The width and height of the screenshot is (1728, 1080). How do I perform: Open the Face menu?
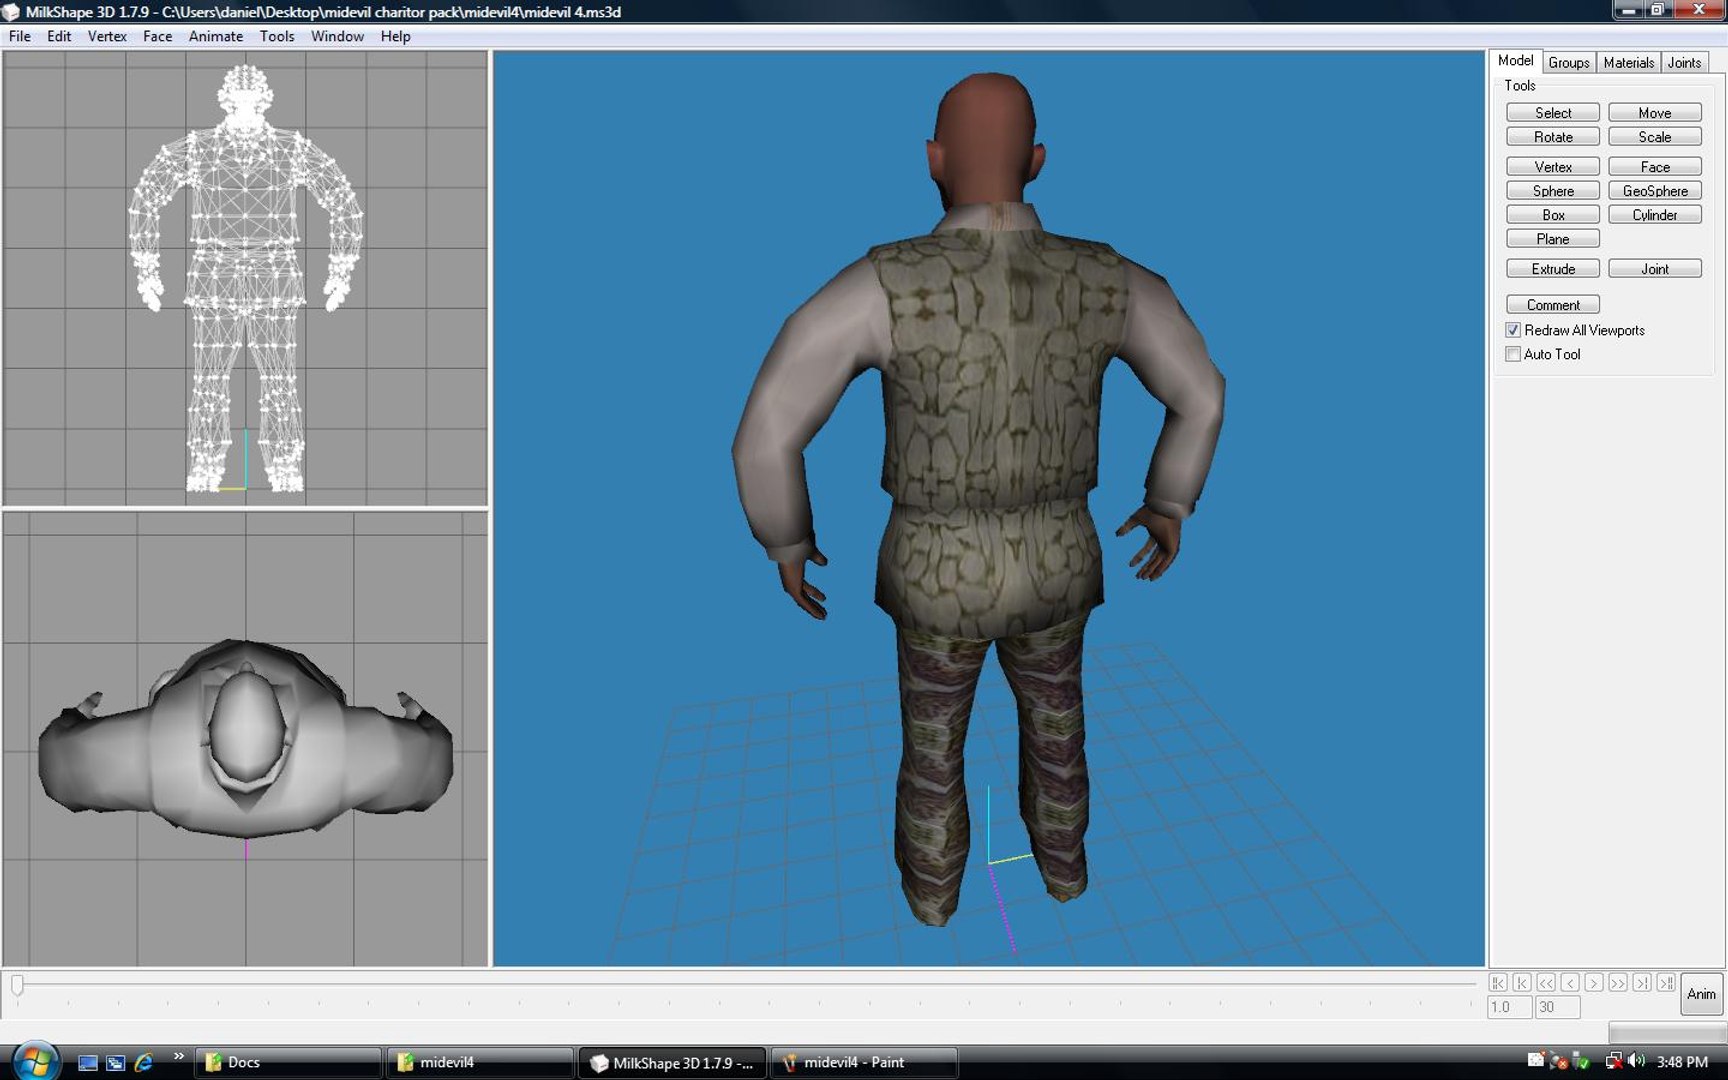tap(157, 36)
